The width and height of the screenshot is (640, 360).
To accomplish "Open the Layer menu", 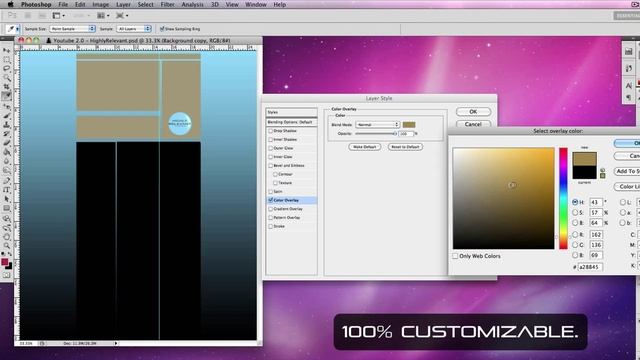I will [x=123, y=4].
